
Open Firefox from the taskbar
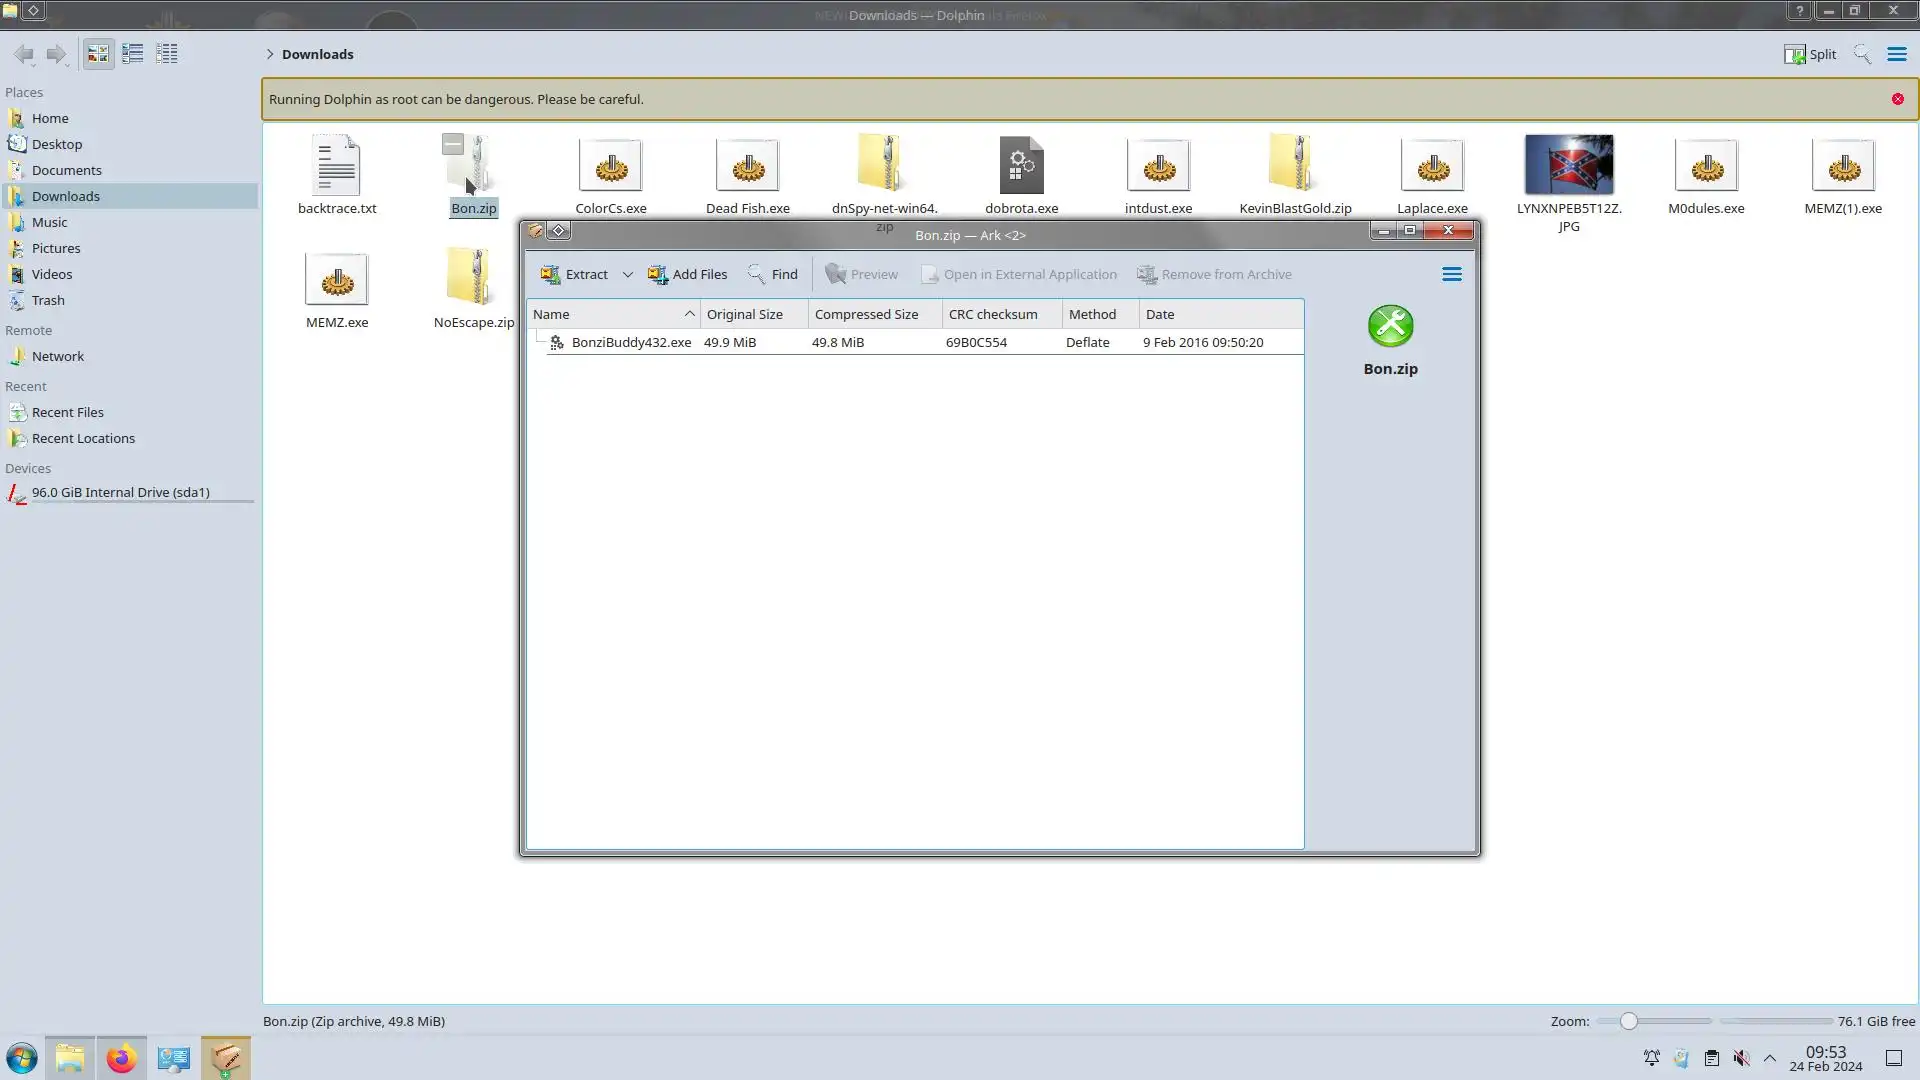click(121, 1058)
